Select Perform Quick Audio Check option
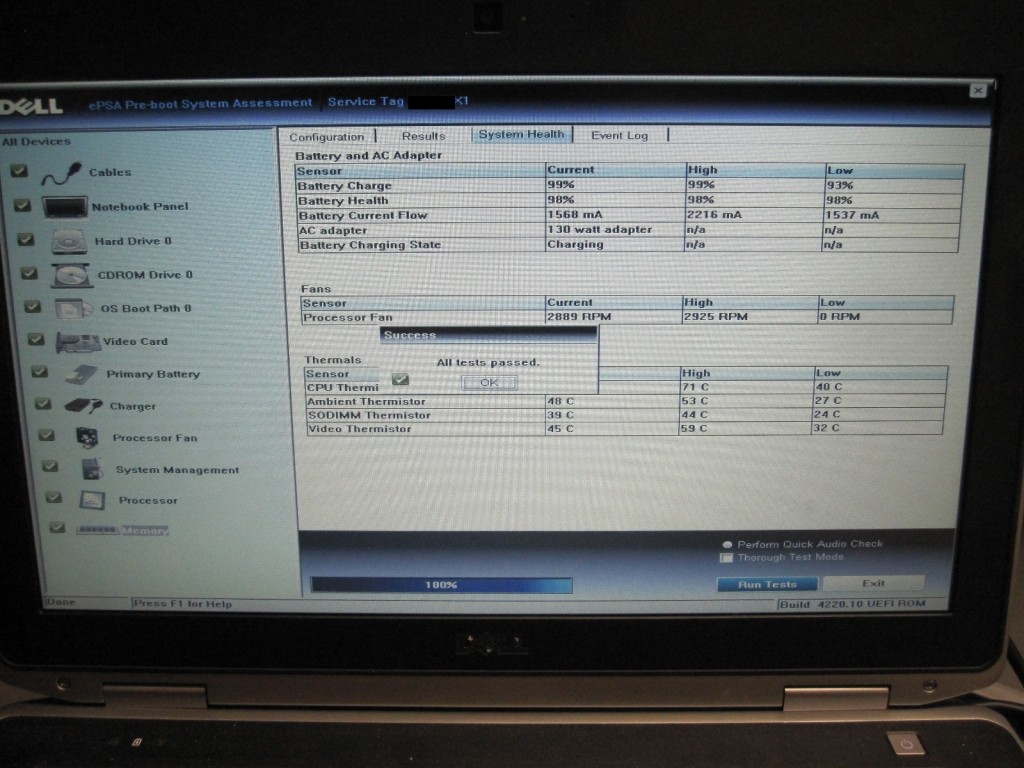The height and width of the screenshot is (768, 1024). pyautogui.click(x=727, y=544)
